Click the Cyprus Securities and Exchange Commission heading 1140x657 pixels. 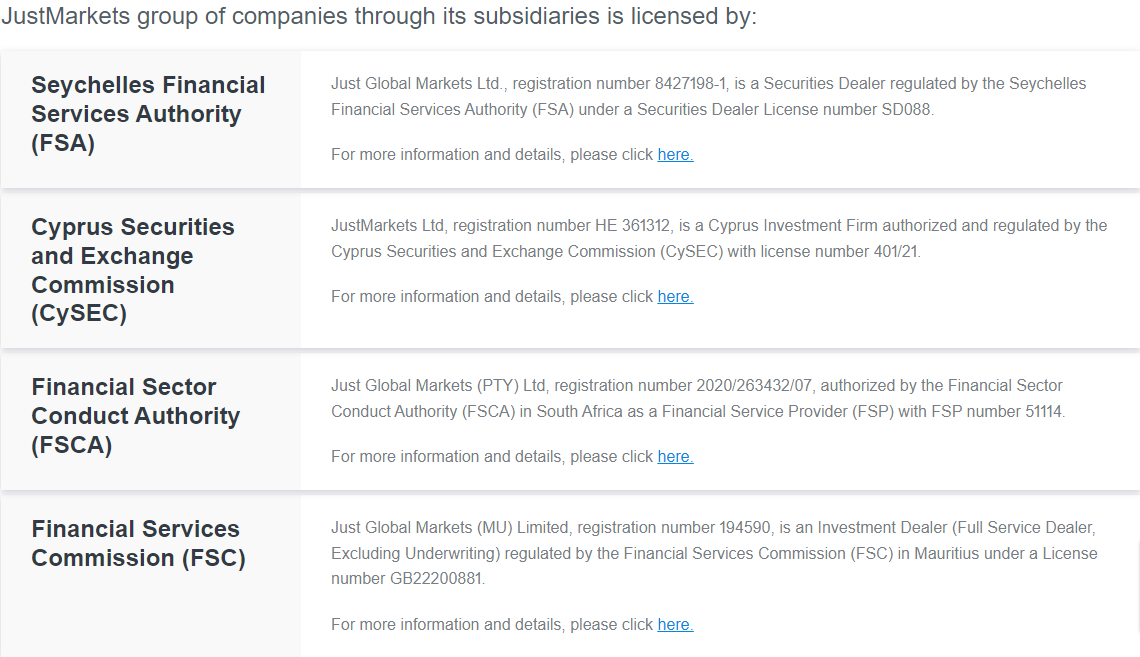click(133, 270)
